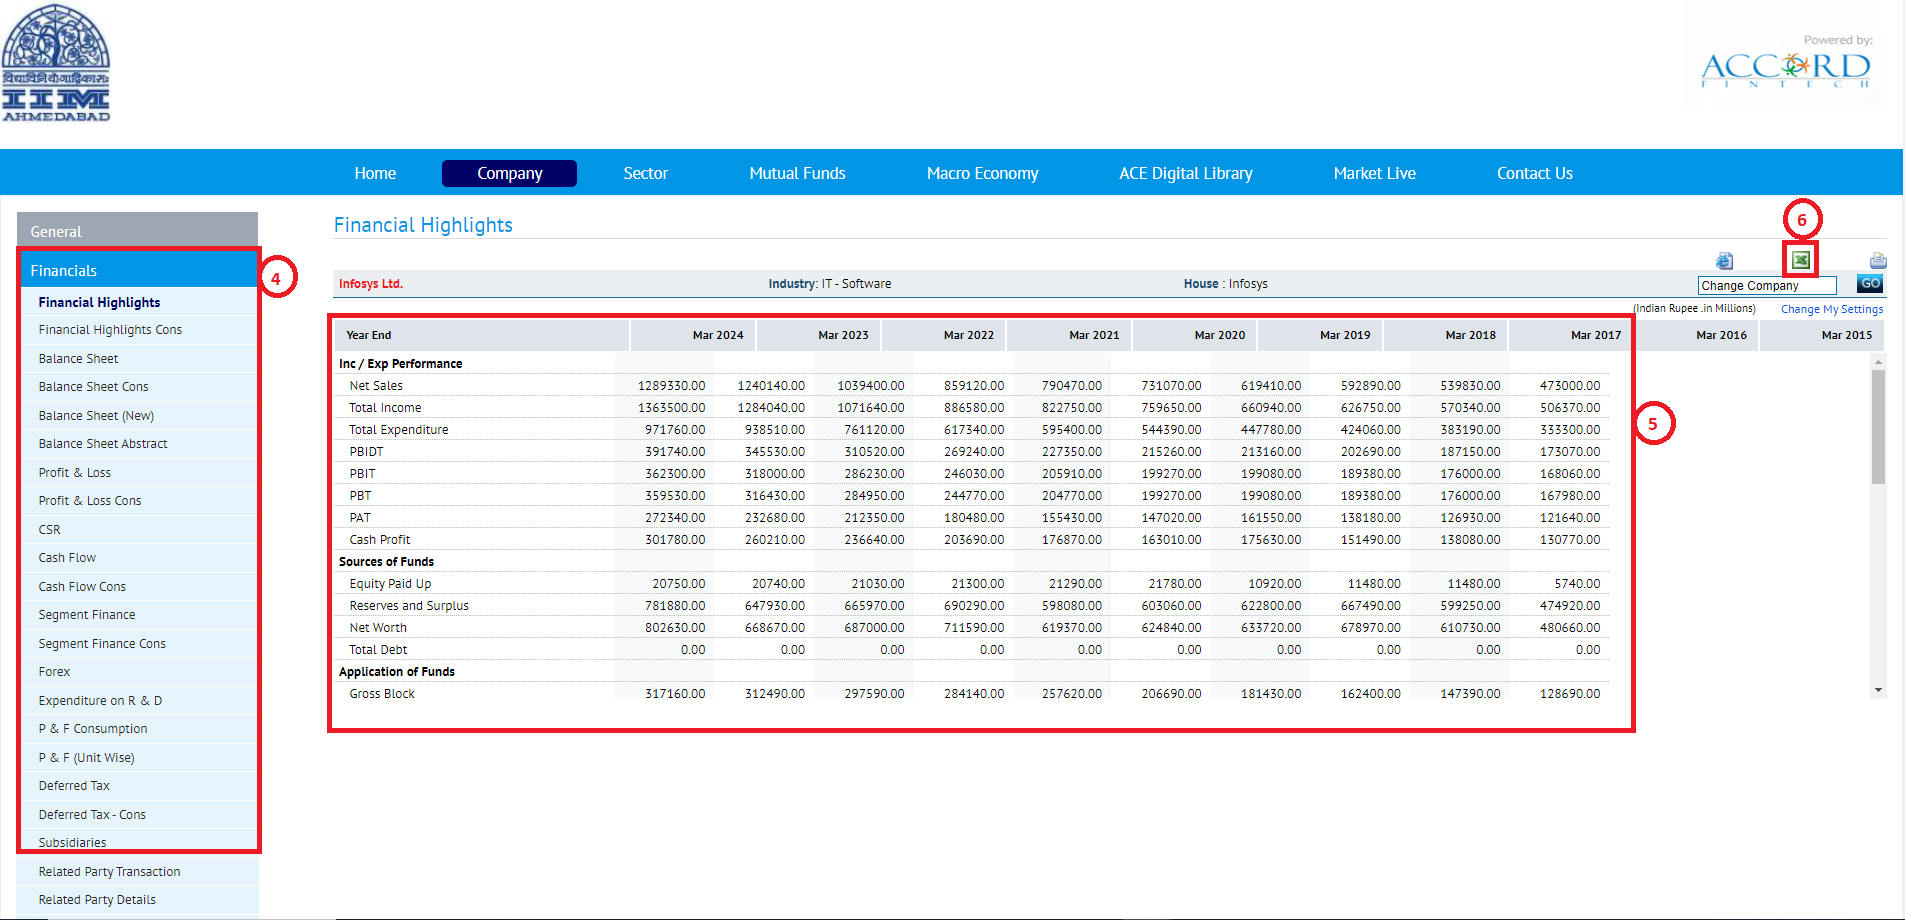Click the print icon

[x=1878, y=261]
